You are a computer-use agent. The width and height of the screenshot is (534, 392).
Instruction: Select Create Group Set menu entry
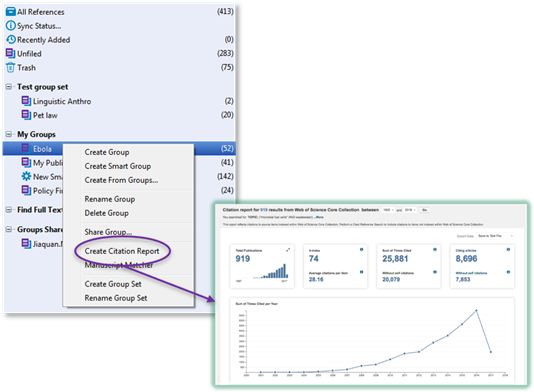[x=113, y=284]
